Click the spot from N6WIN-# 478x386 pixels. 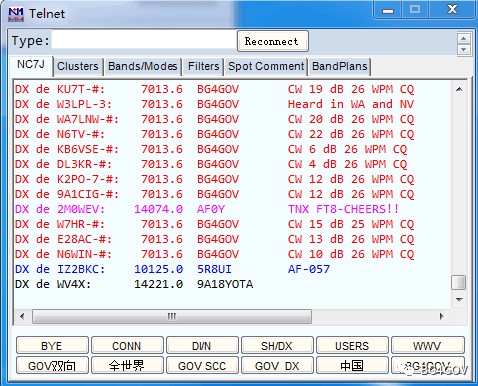tap(215, 254)
